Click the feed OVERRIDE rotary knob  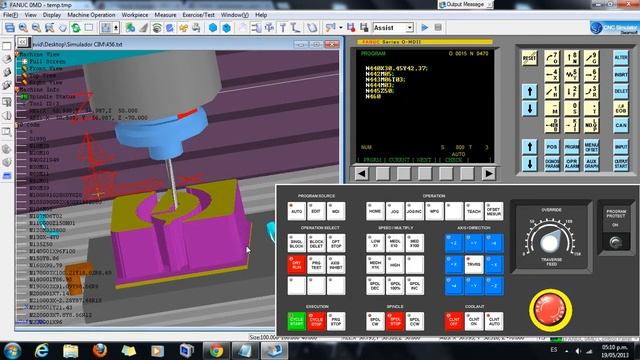click(550, 242)
